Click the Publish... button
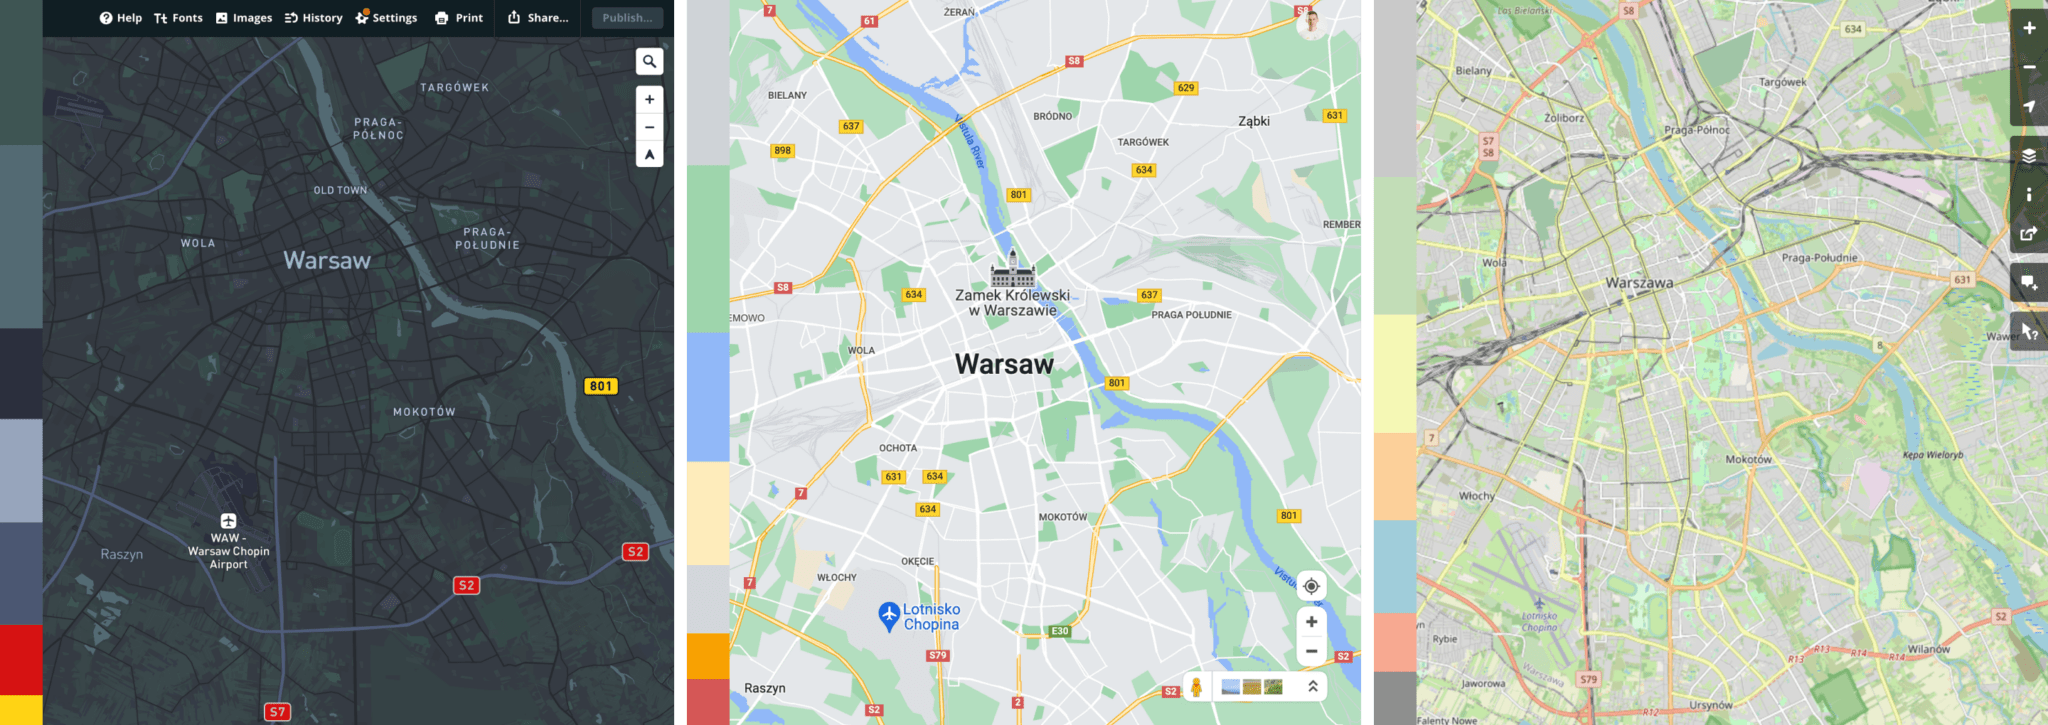The width and height of the screenshot is (2048, 725). [x=627, y=18]
